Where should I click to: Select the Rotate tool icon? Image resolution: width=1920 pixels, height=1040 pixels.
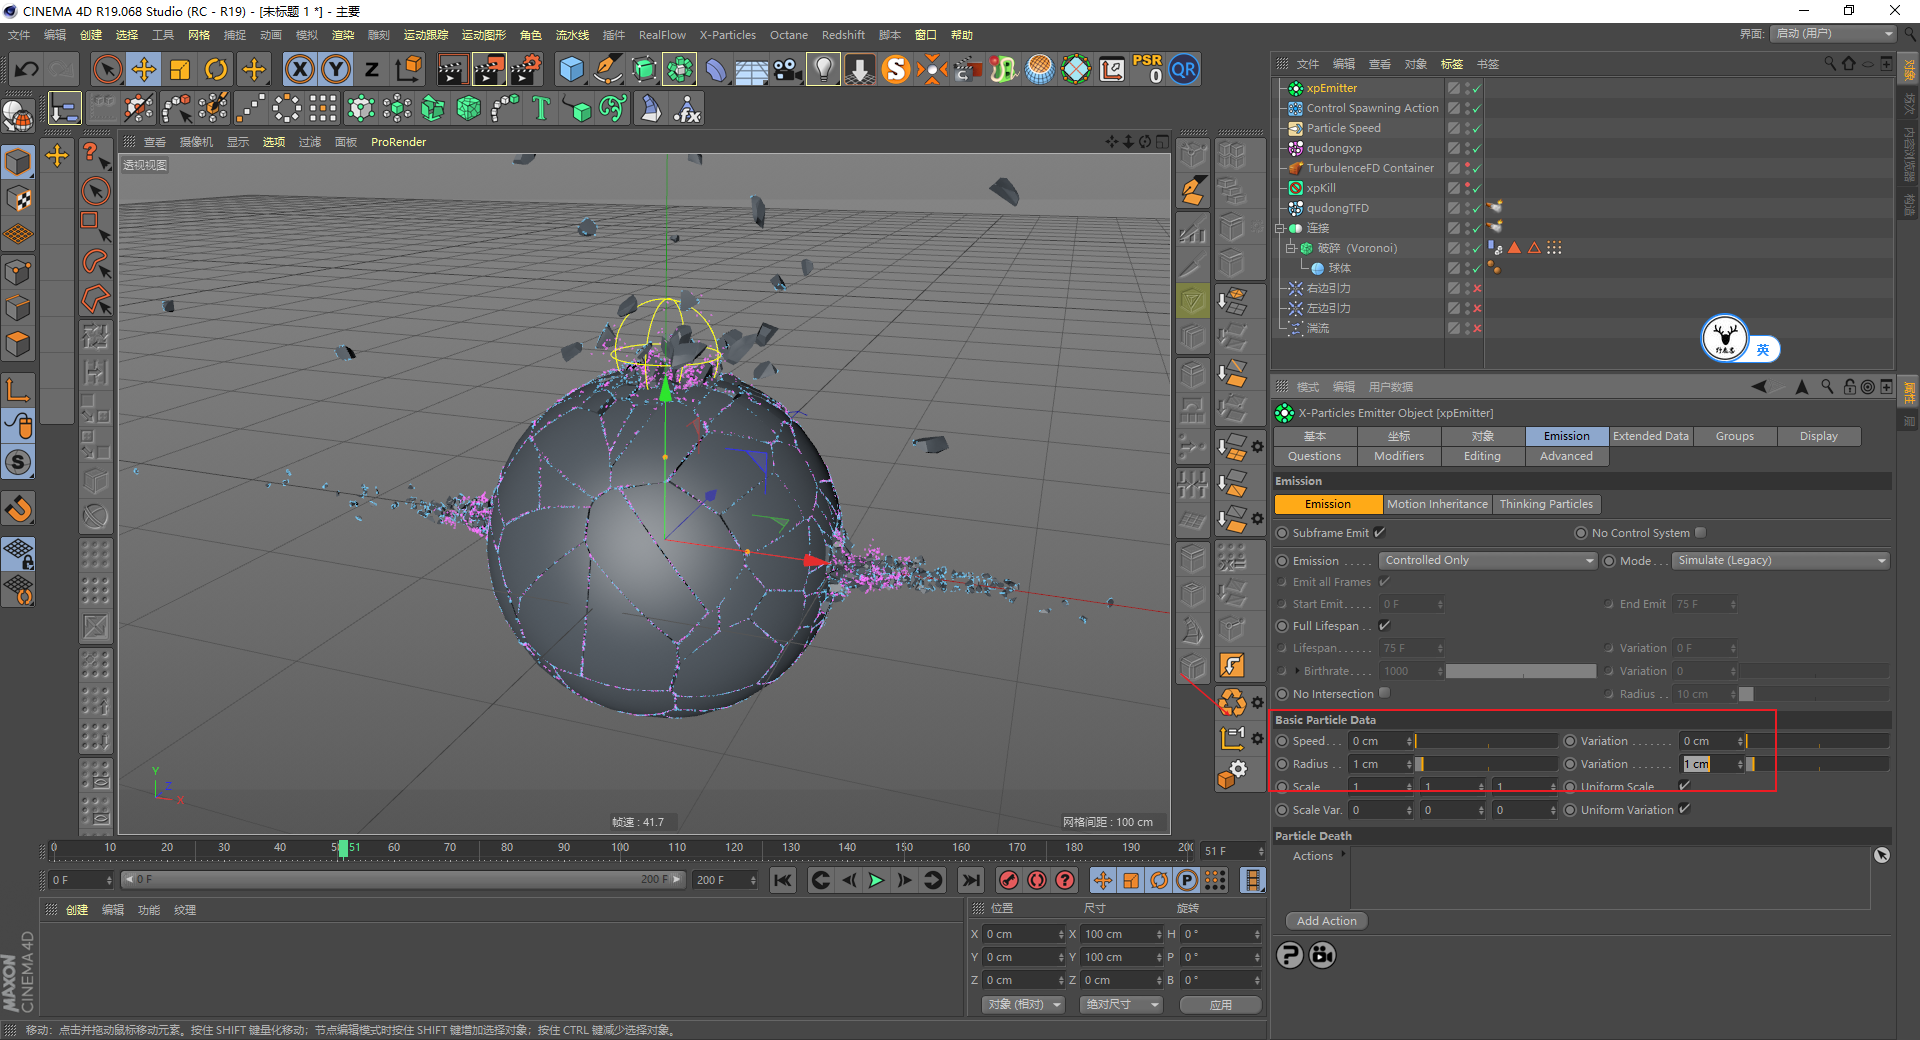tap(216, 69)
